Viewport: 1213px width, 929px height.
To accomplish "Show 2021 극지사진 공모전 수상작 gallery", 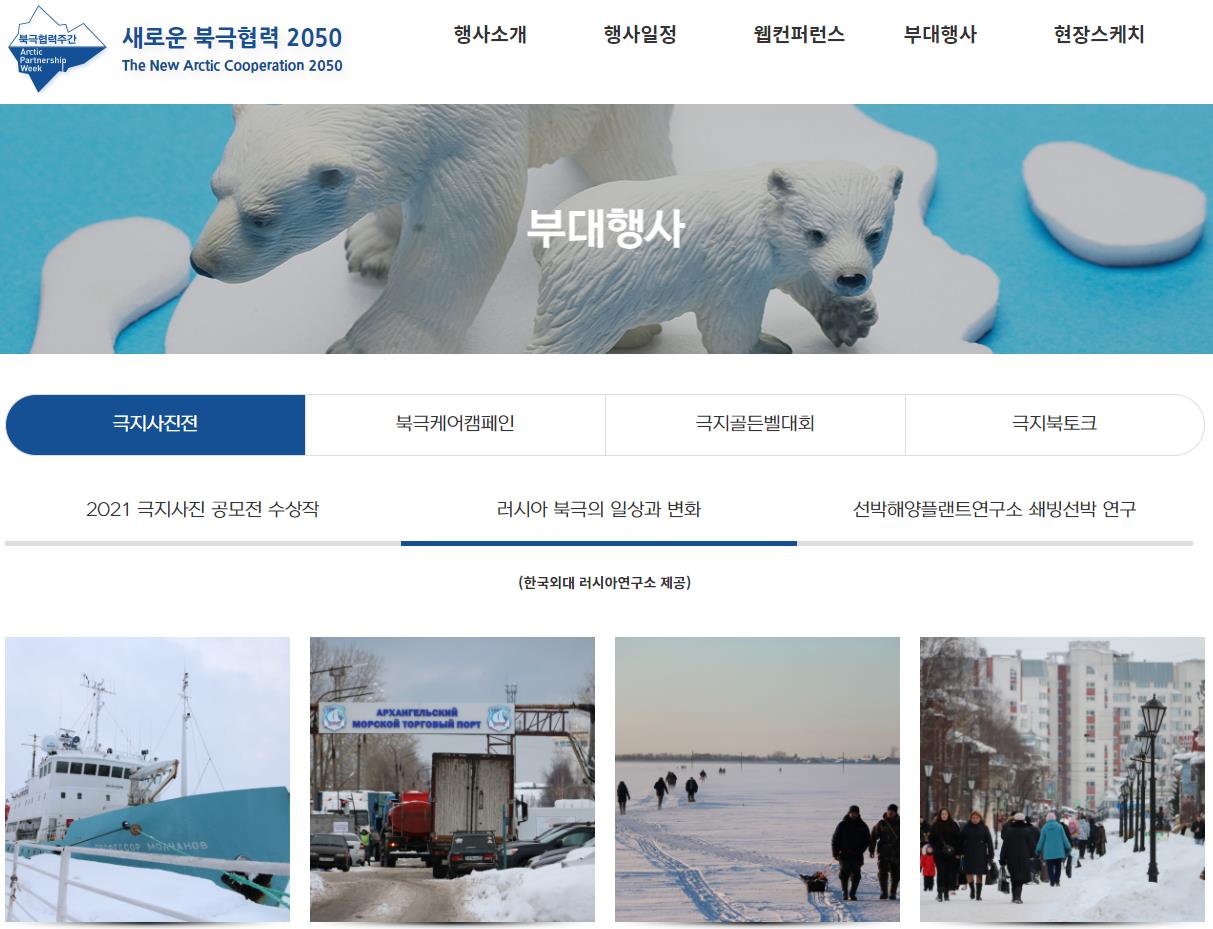I will [x=203, y=510].
